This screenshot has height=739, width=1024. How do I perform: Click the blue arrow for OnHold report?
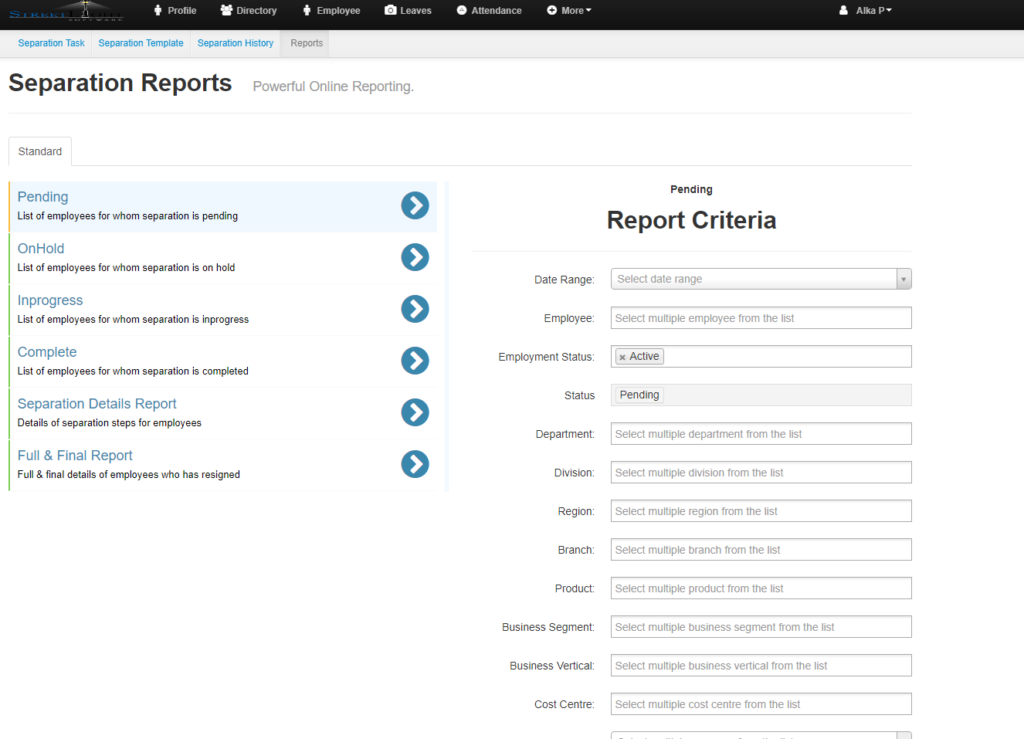[x=415, y=257]
